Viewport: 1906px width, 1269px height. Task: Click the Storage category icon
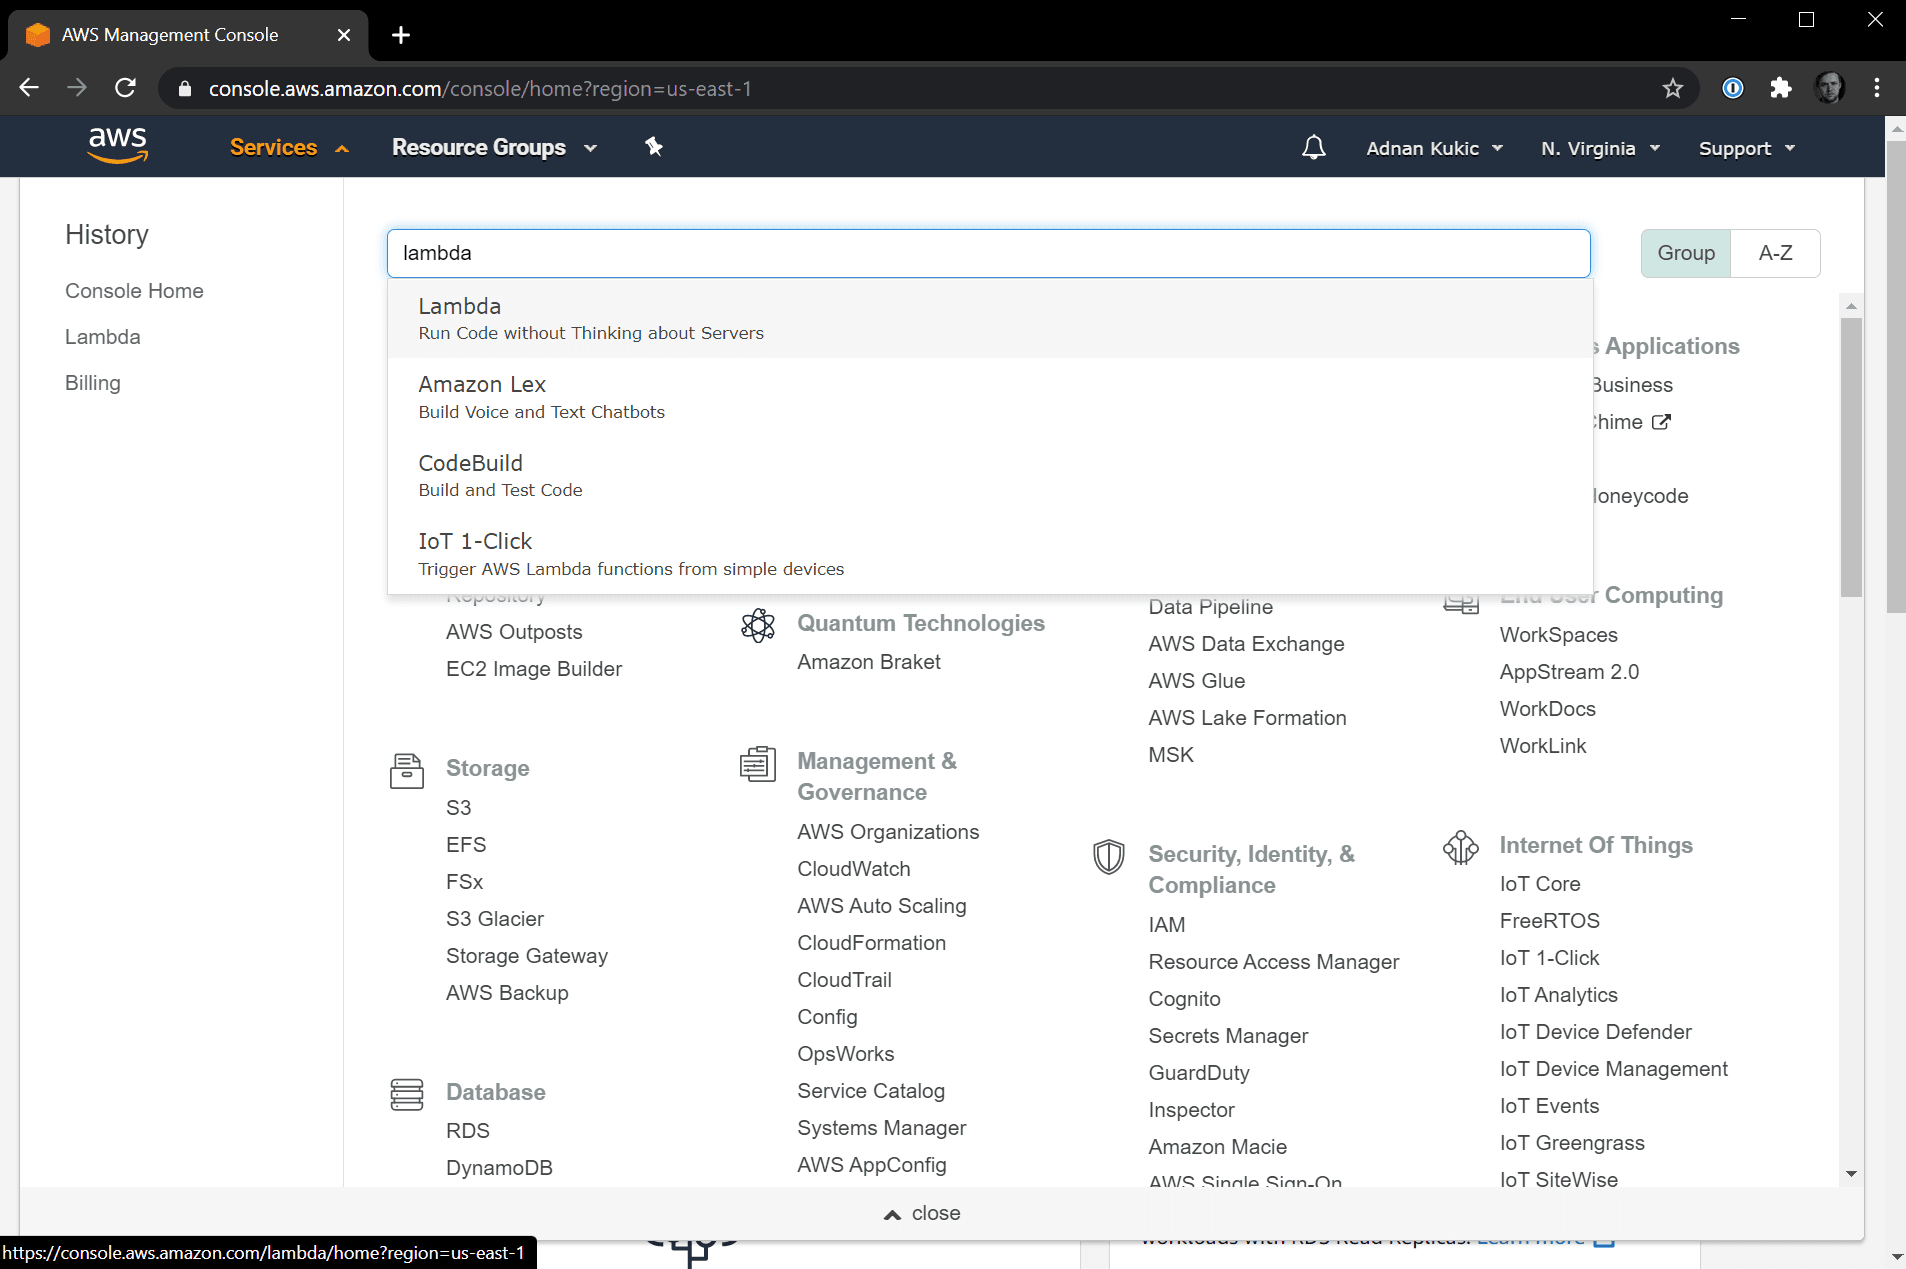[406, 770]
